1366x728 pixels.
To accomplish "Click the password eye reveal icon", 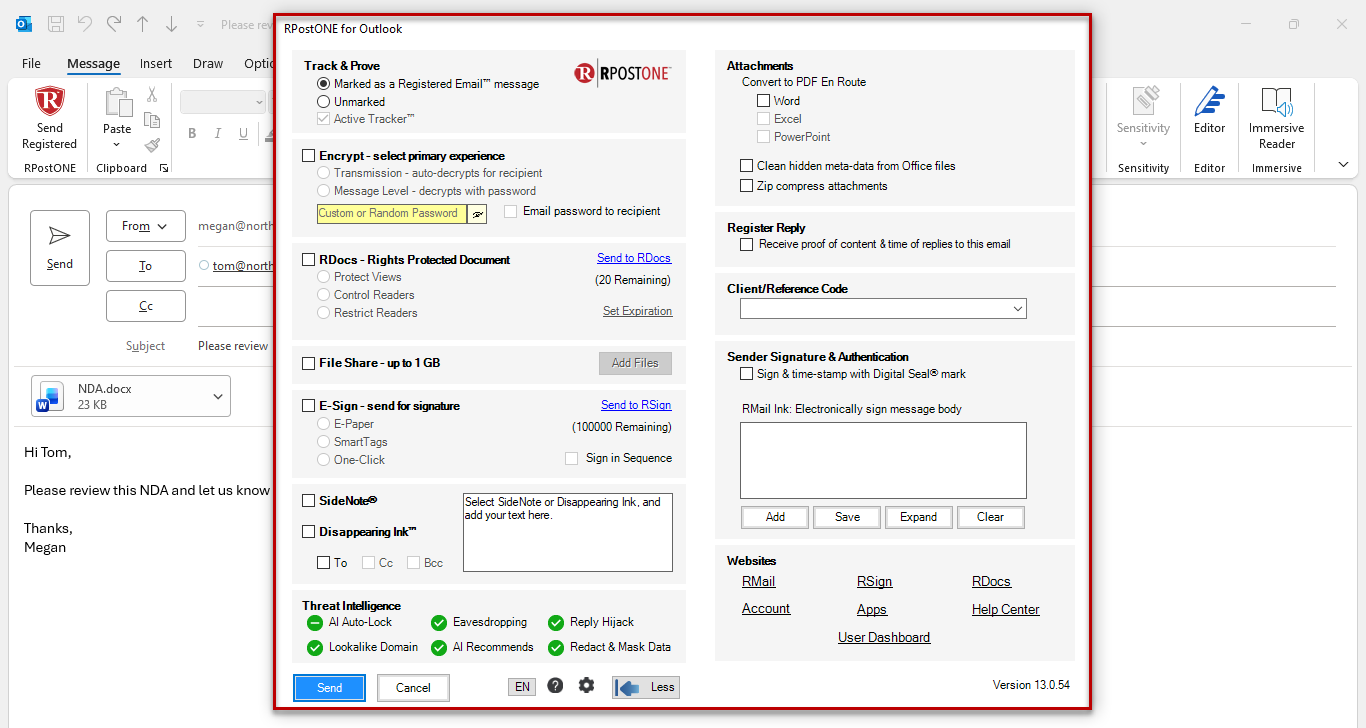I will point(478,214).
